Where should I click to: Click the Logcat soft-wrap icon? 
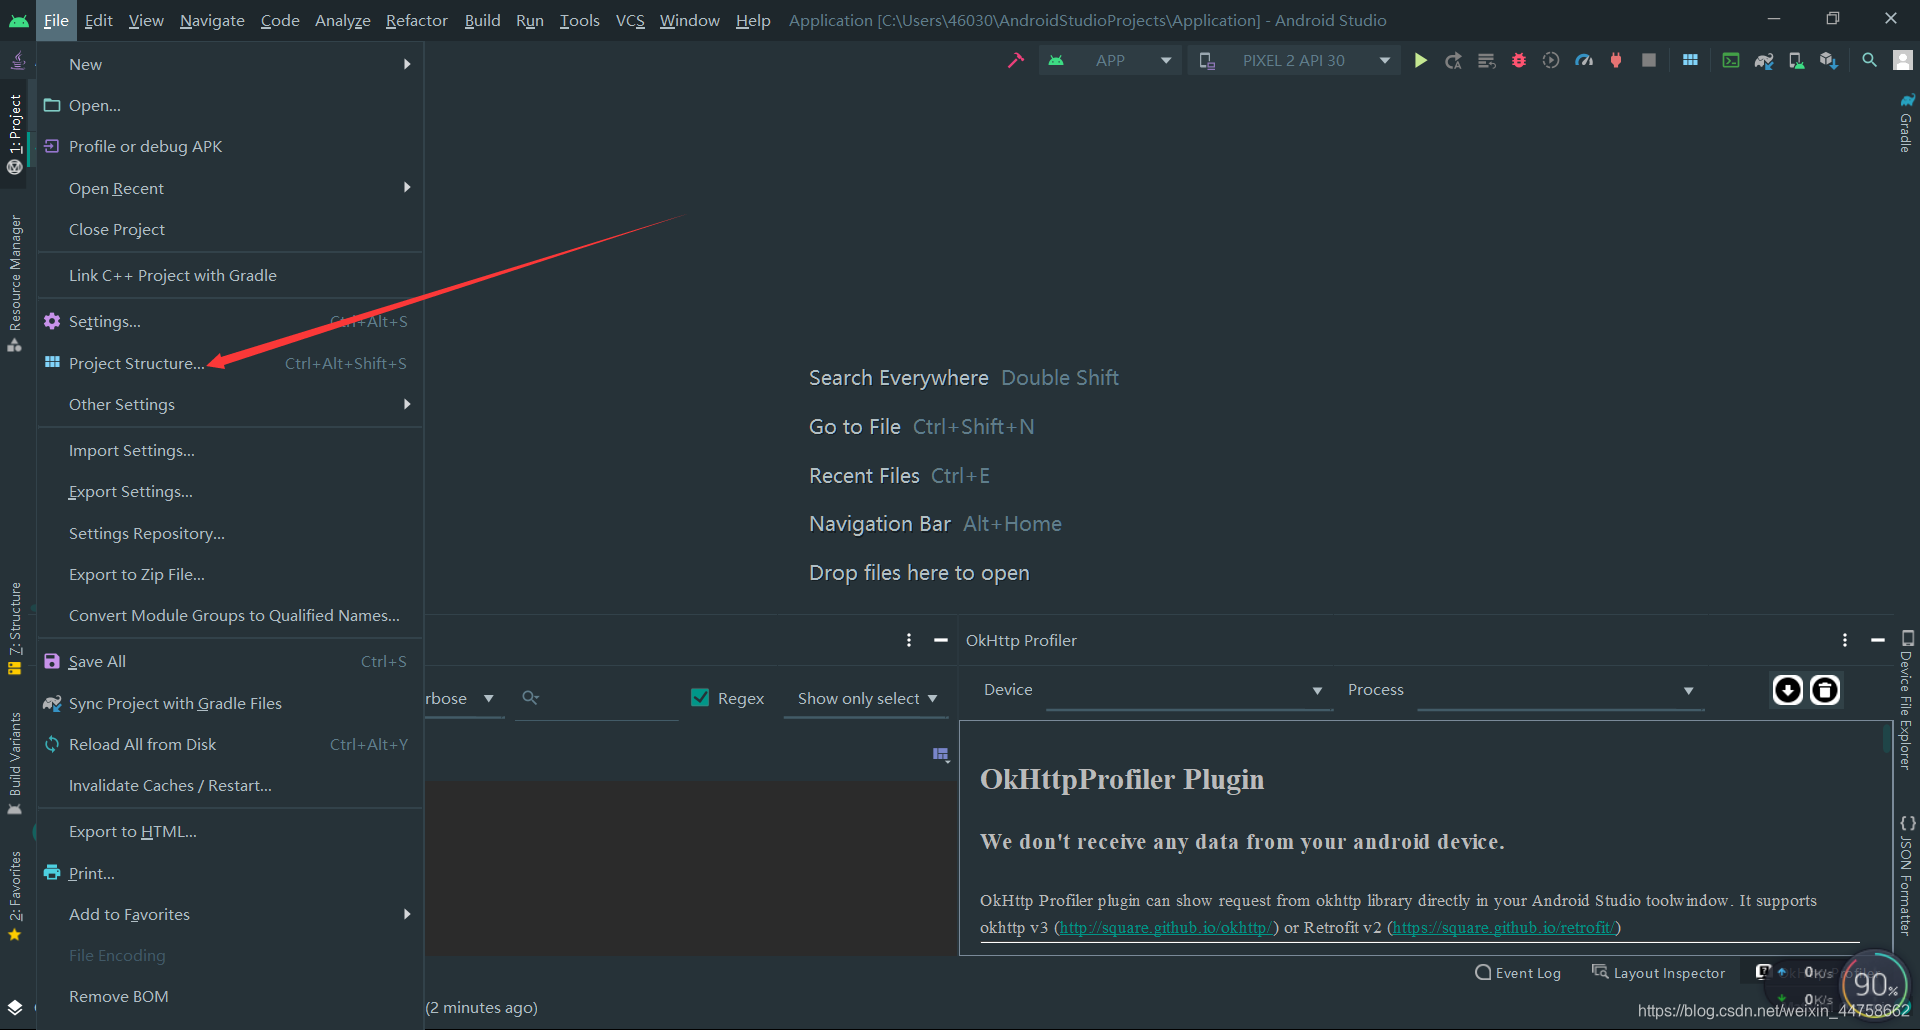(940, 754)
